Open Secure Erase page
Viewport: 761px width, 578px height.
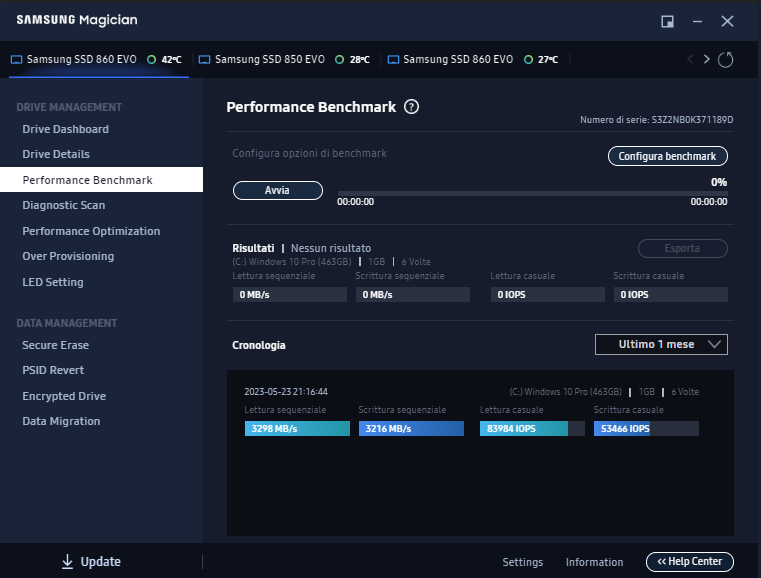(55, 345)
